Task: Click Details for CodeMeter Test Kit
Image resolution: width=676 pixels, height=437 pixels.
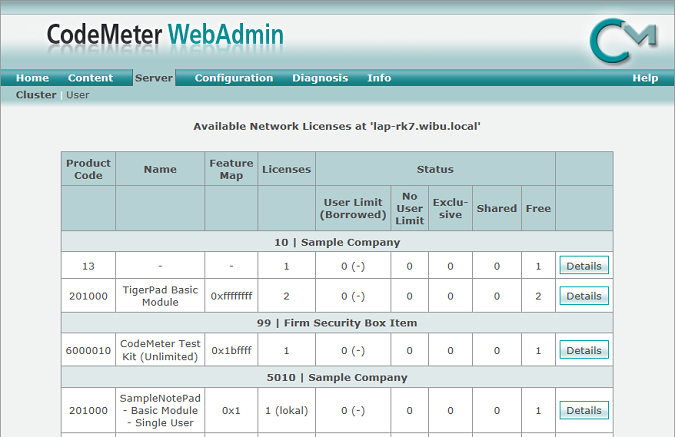Action: 584,350
